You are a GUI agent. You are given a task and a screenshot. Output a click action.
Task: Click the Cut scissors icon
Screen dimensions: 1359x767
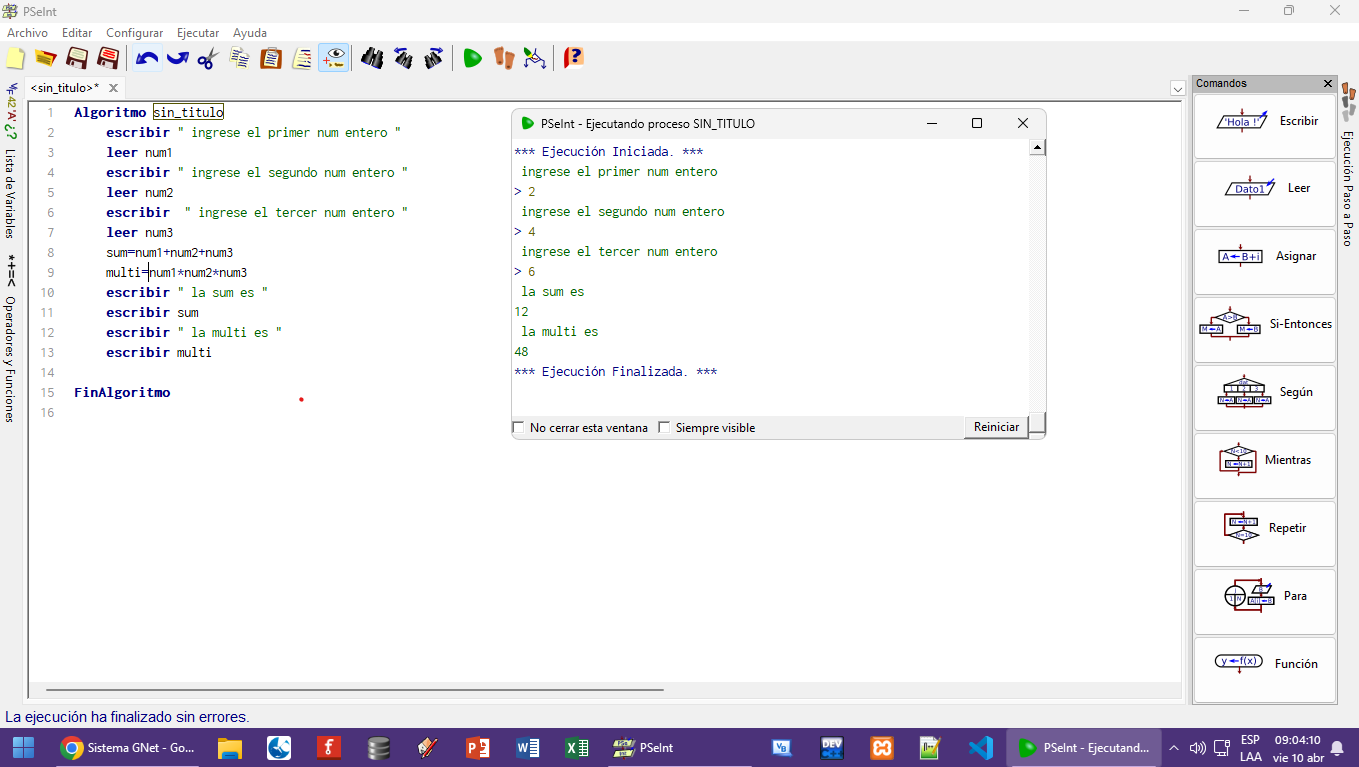coord(207,58)
